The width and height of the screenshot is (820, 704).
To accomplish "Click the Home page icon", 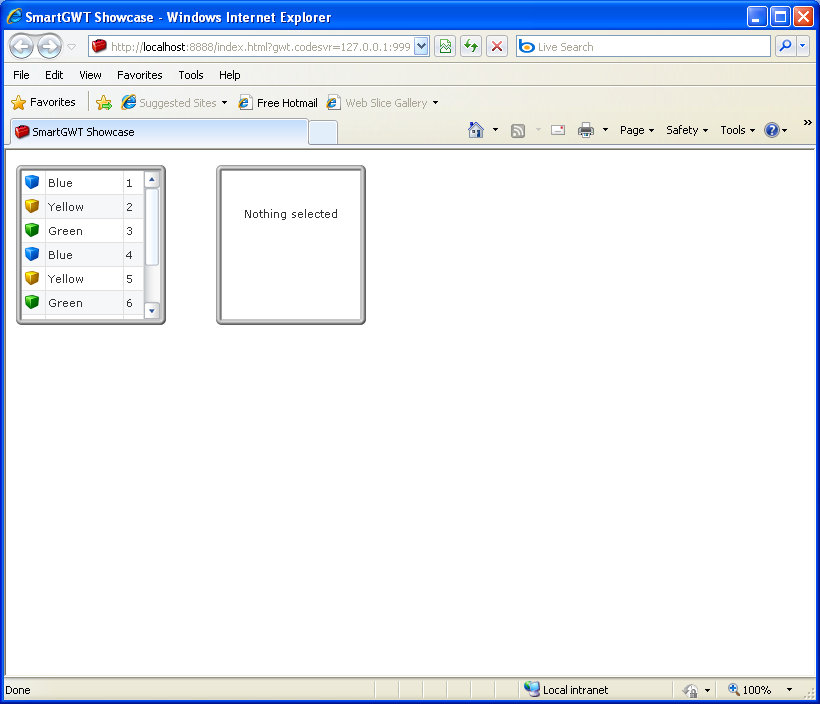I will (476, 130).
